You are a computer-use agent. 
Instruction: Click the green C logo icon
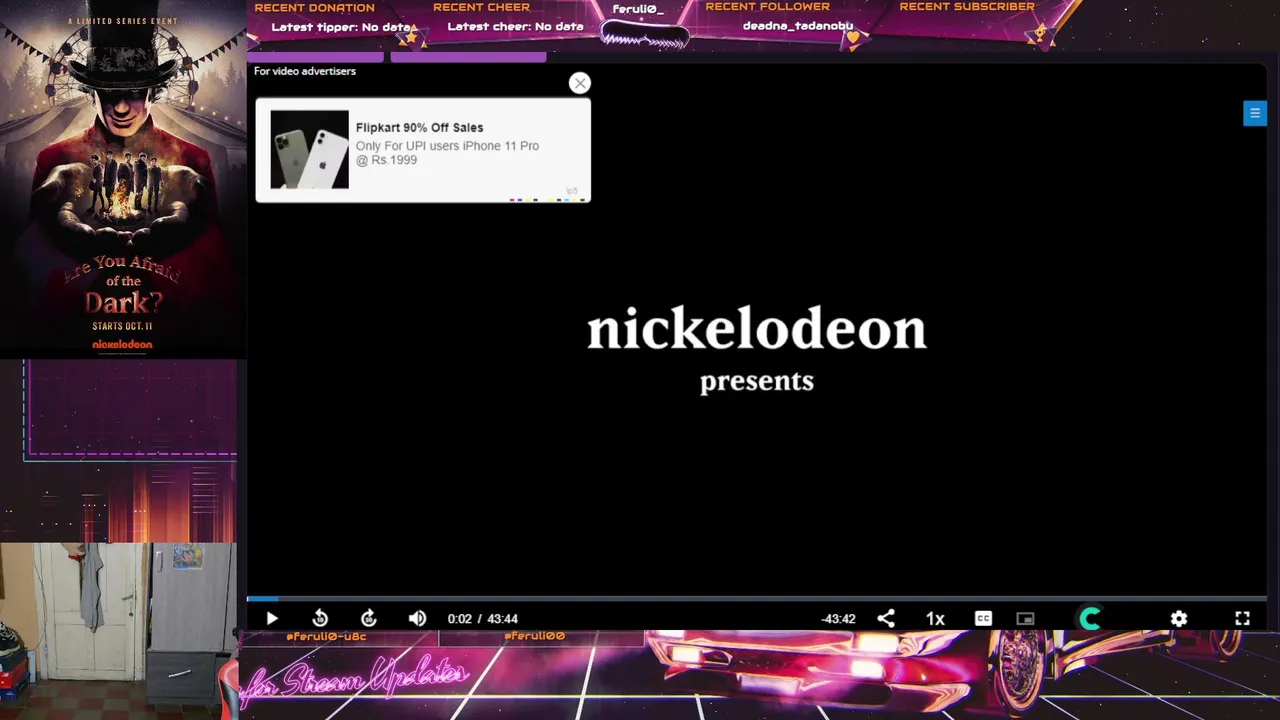tap(1091, 619)
